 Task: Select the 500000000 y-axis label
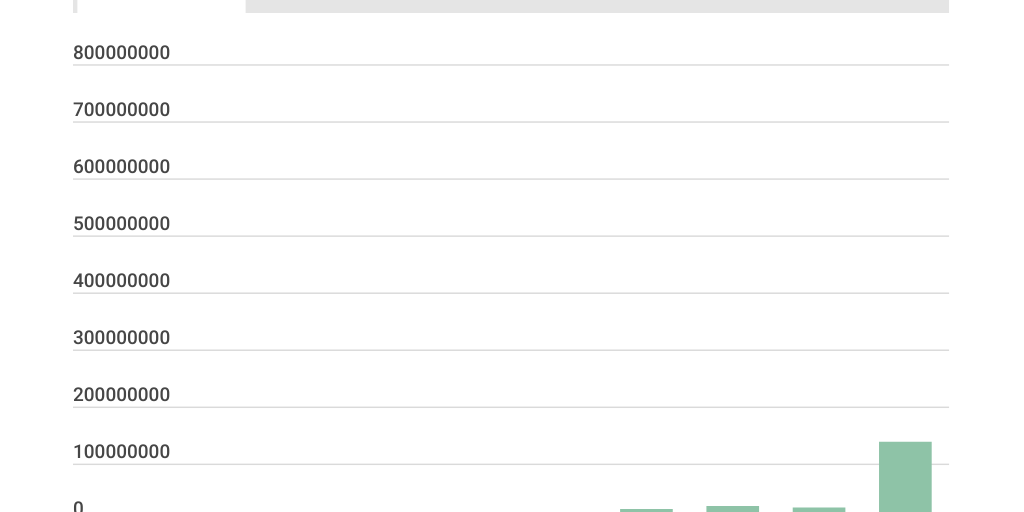tap(121, 224)
